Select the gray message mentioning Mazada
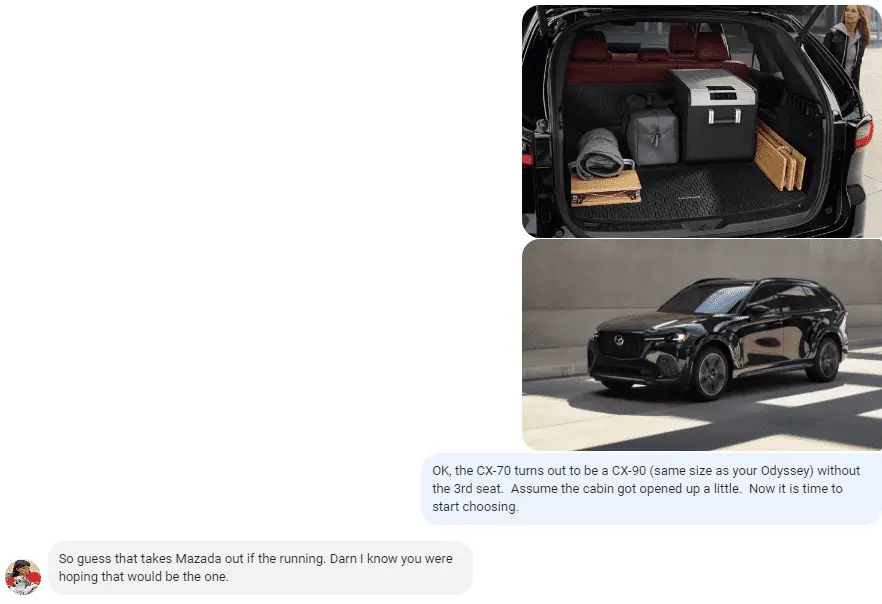Screen dimensions: 882x604 click(260, 567)
